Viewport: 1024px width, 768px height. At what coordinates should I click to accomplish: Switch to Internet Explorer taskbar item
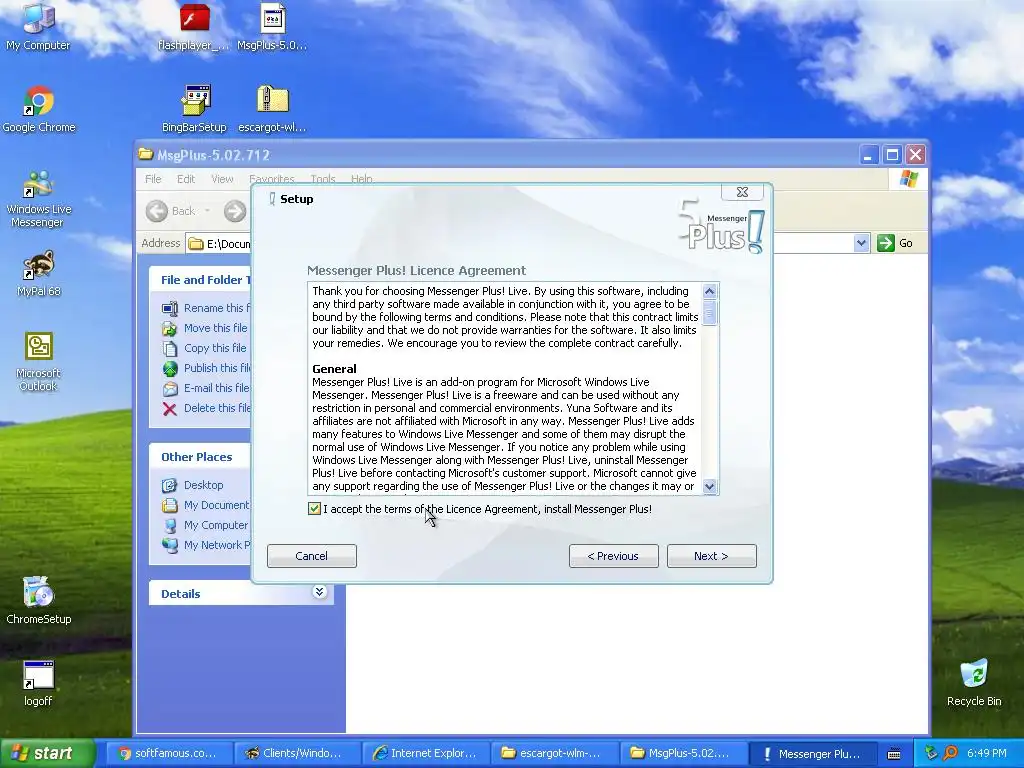tap(426, 754)
